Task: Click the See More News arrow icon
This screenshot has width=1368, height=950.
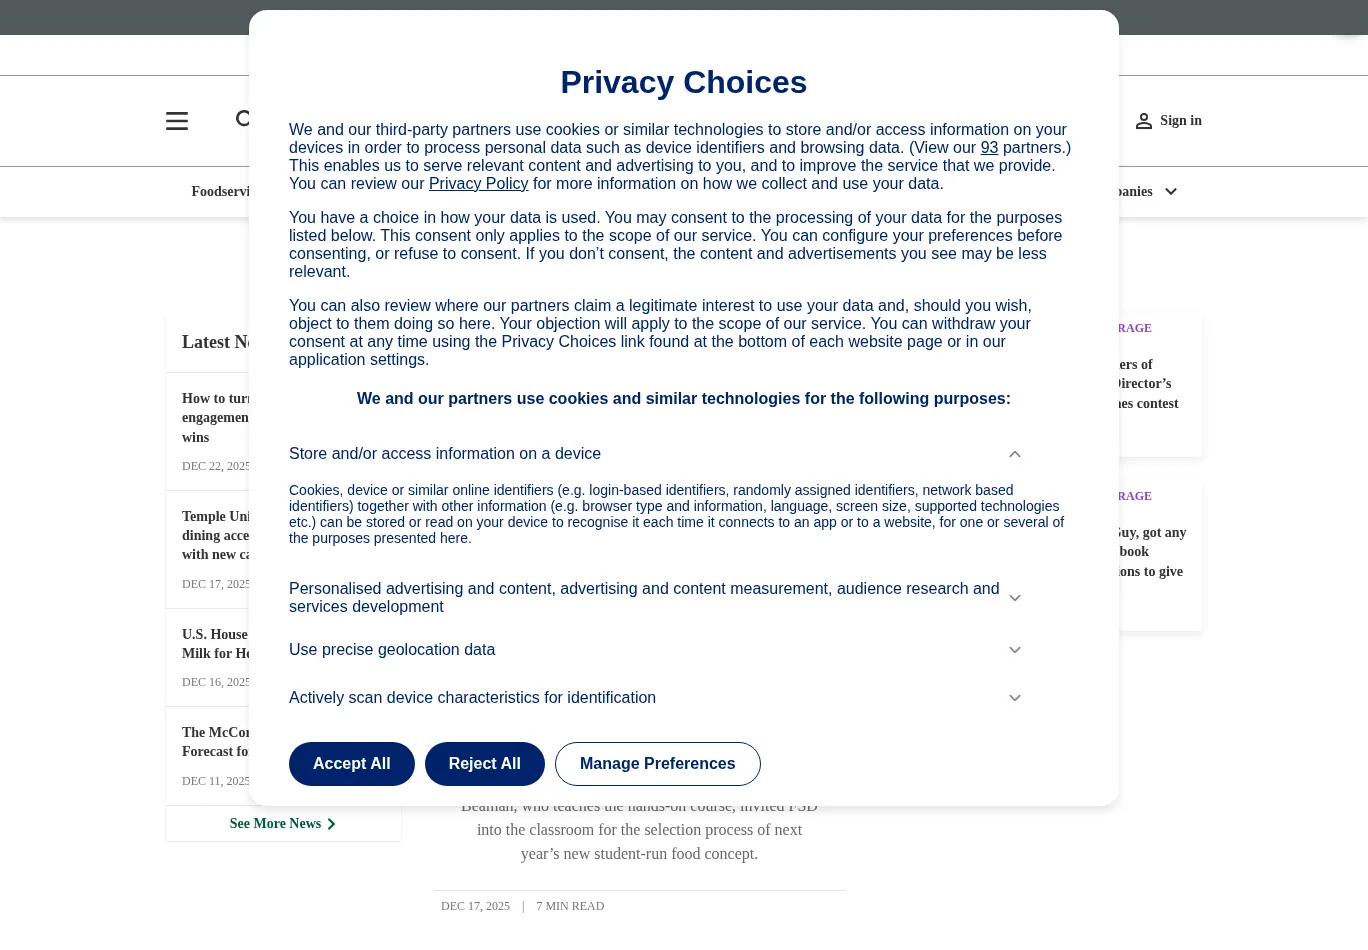Action: click(332, 824)
